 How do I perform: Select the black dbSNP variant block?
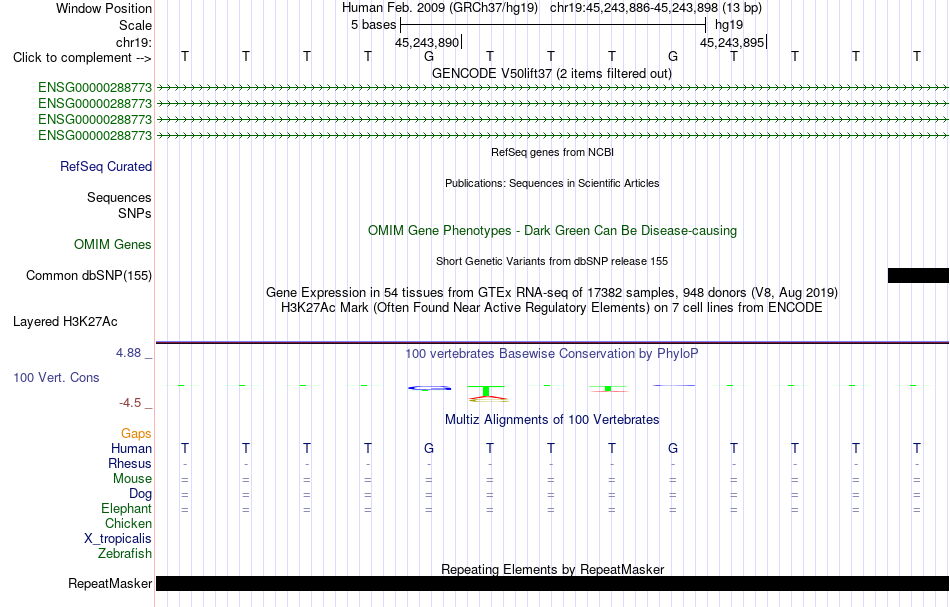(x=918, y=276)
